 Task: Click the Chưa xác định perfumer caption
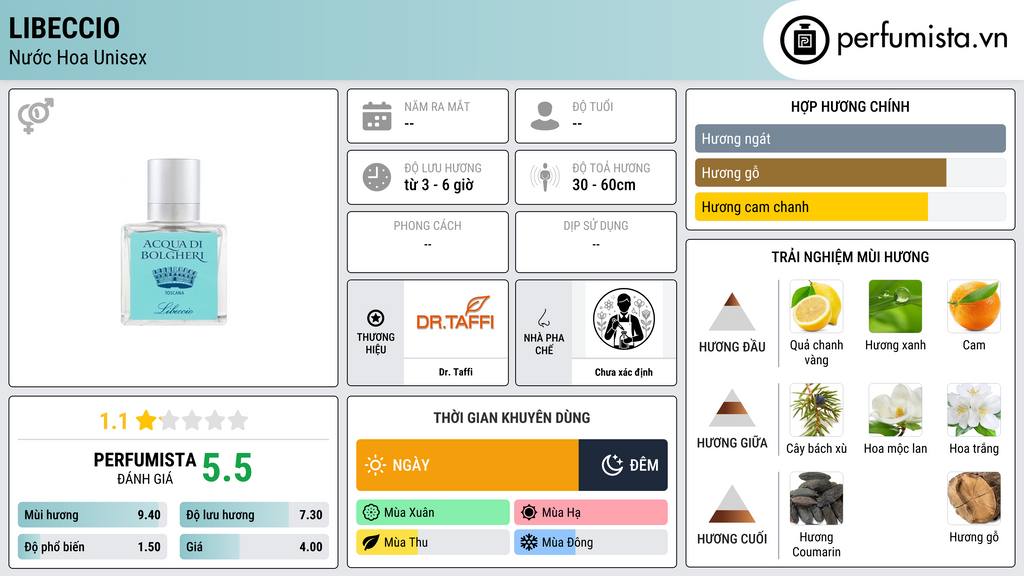624,372
